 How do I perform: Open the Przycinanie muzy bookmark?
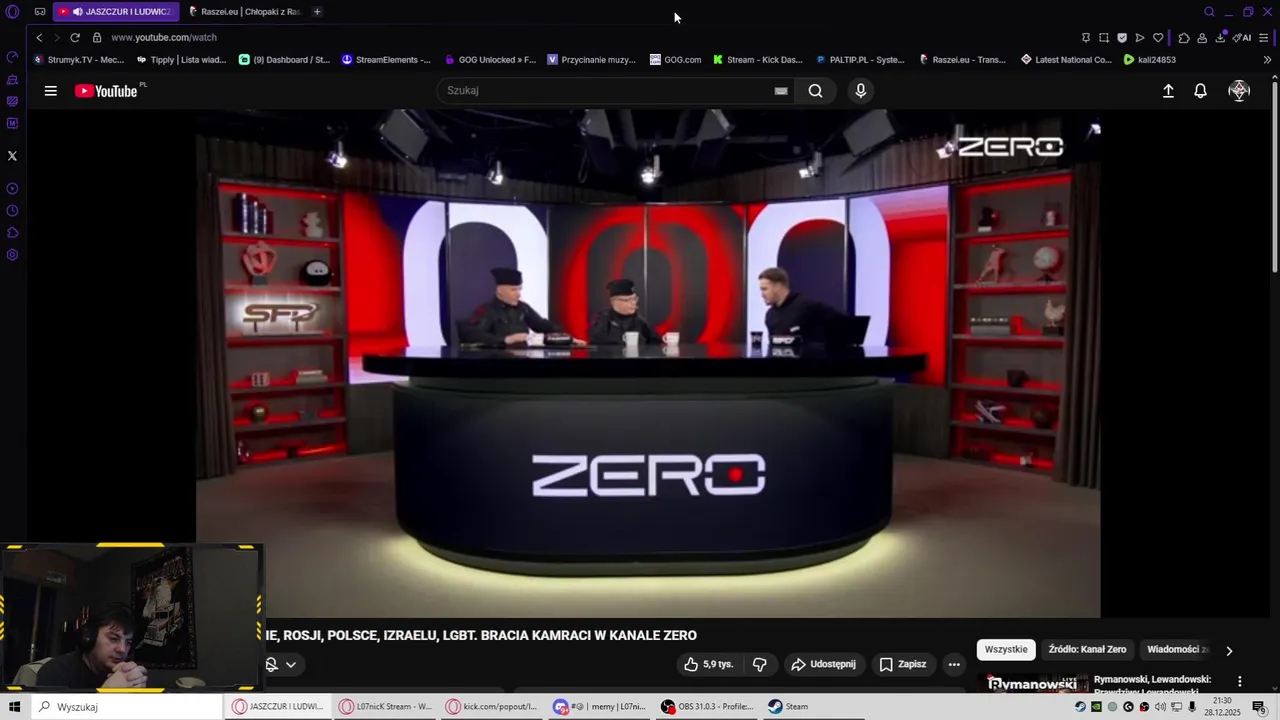click(591, 60)
